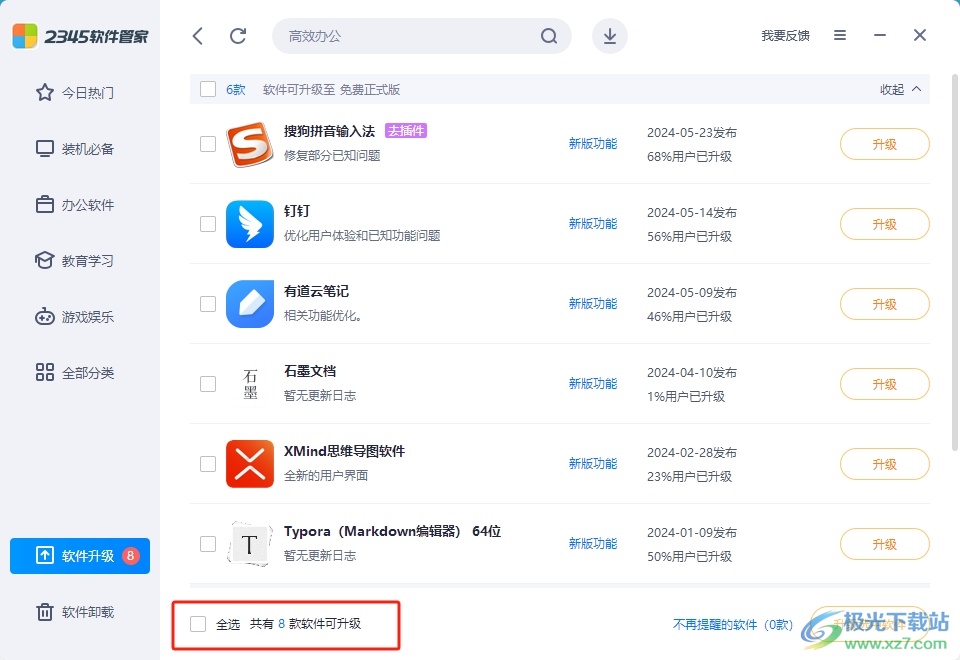Upgrade 搜狗拼音输入法 with its 升级 button
Image resolution: width=960 pixels, height=660 pixels.
[x=884, y=144]
